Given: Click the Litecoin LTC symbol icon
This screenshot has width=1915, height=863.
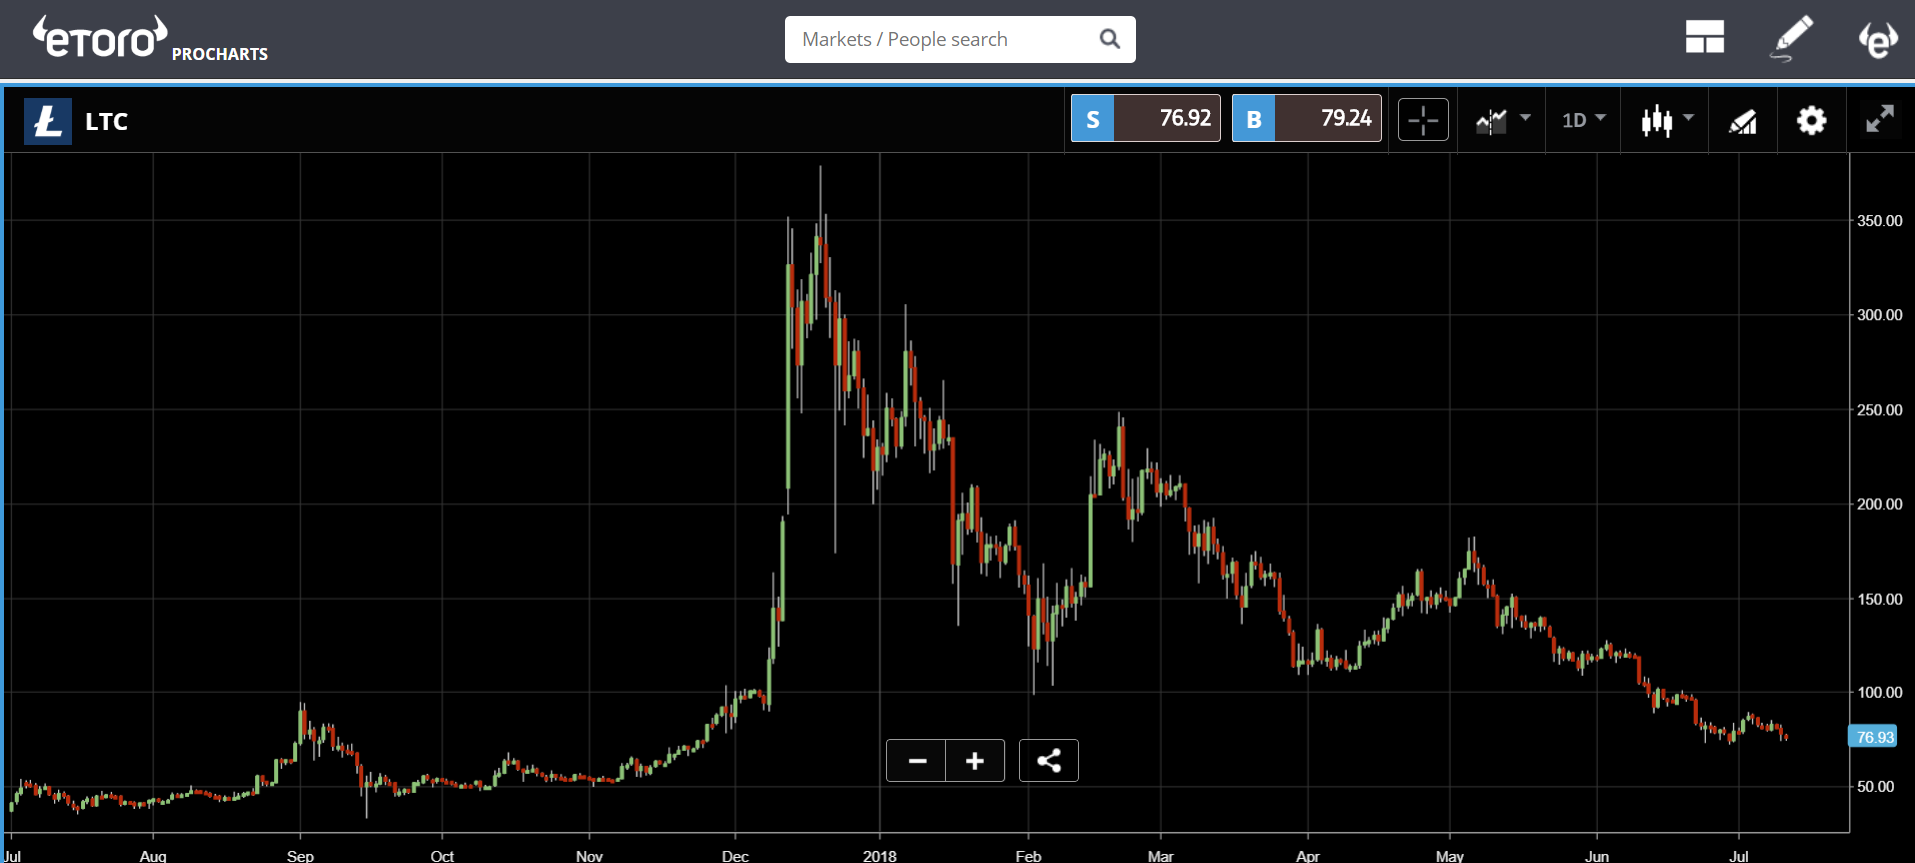Looking at the screenshot, I should [47, 121].
